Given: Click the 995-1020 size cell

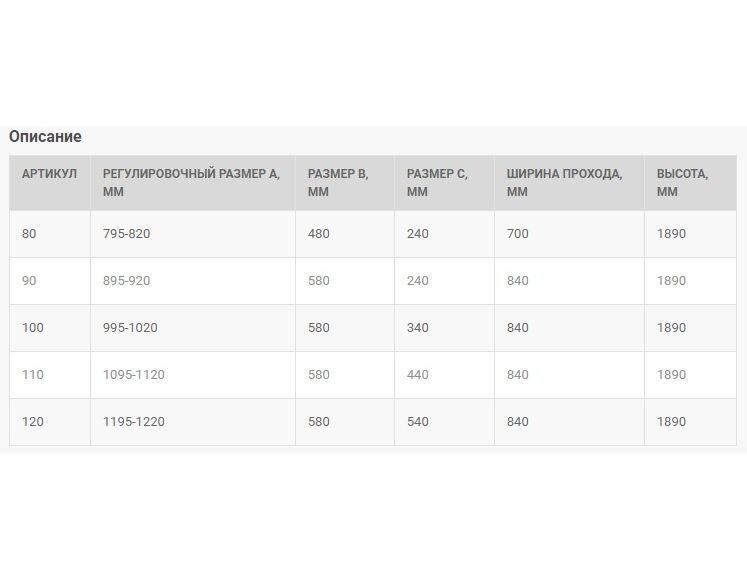Looking at the screenshot, I should (x=193, y=328).
